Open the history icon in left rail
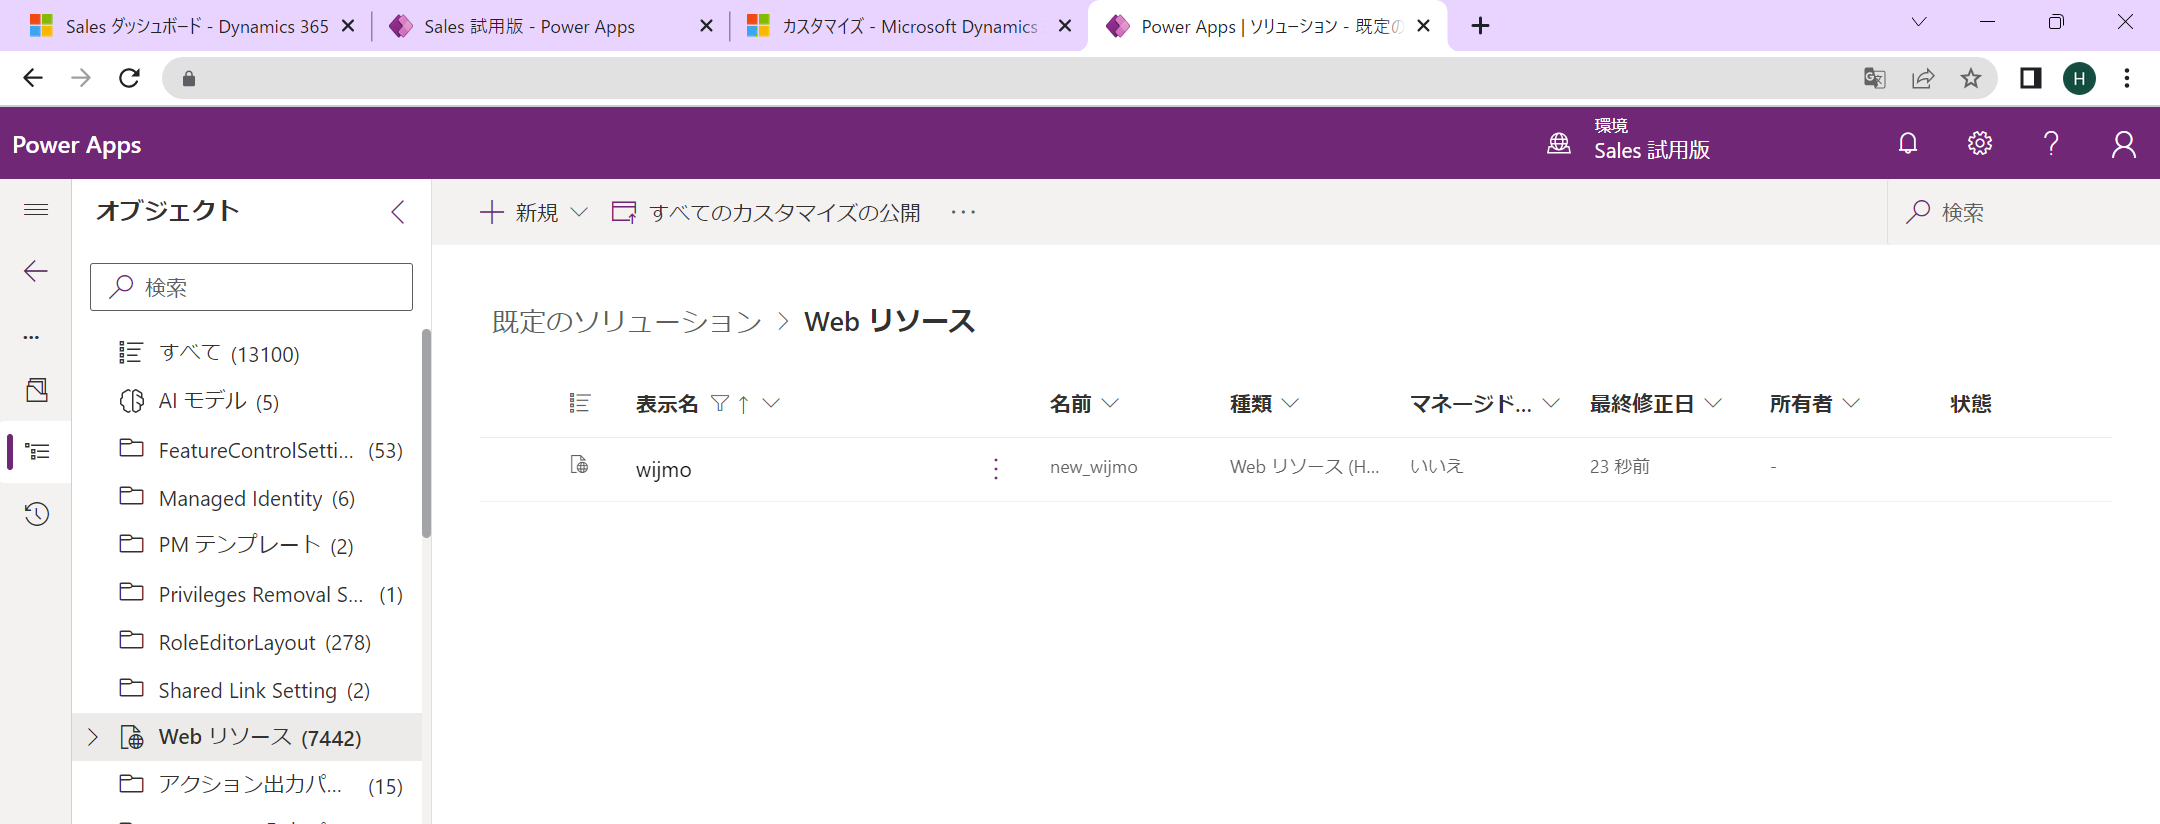2160x824 pixels. pos(37,514)
